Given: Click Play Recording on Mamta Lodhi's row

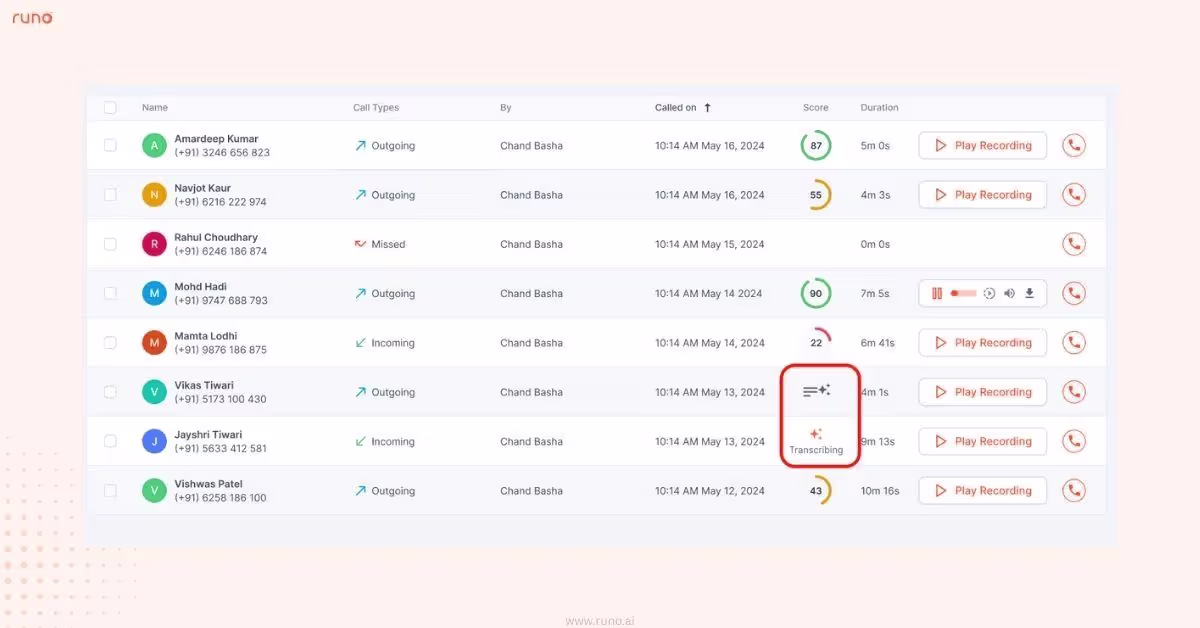Looking at the screenshot, I should point(982,342).
